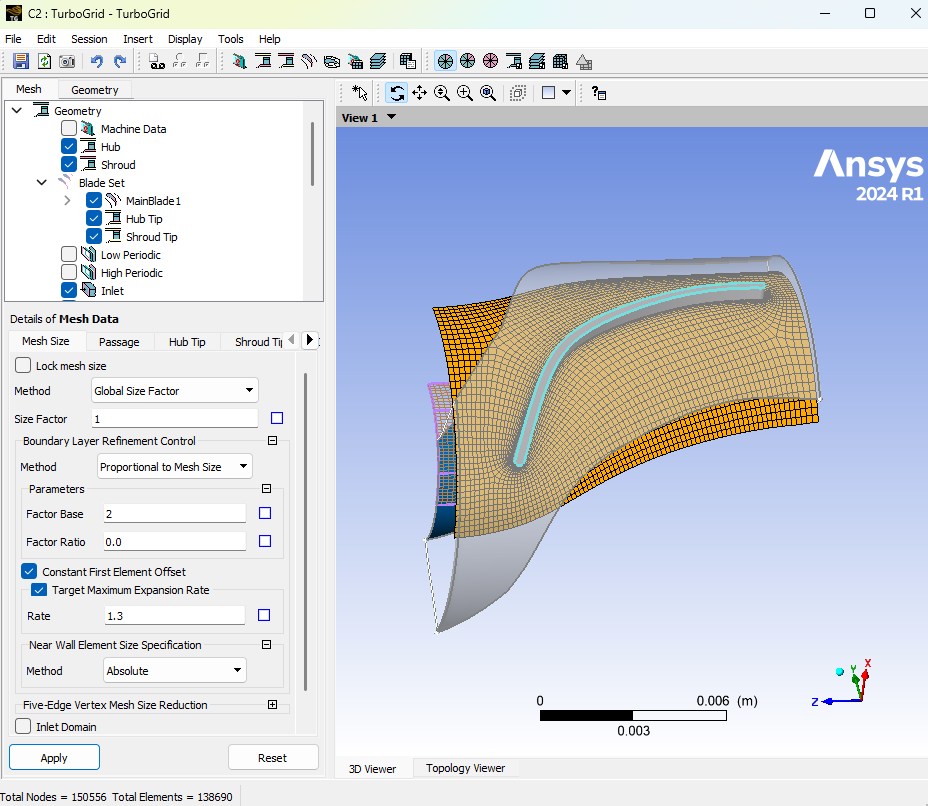
Task: Collapse the Blade Set tree node
Action: tap(42, 182)
